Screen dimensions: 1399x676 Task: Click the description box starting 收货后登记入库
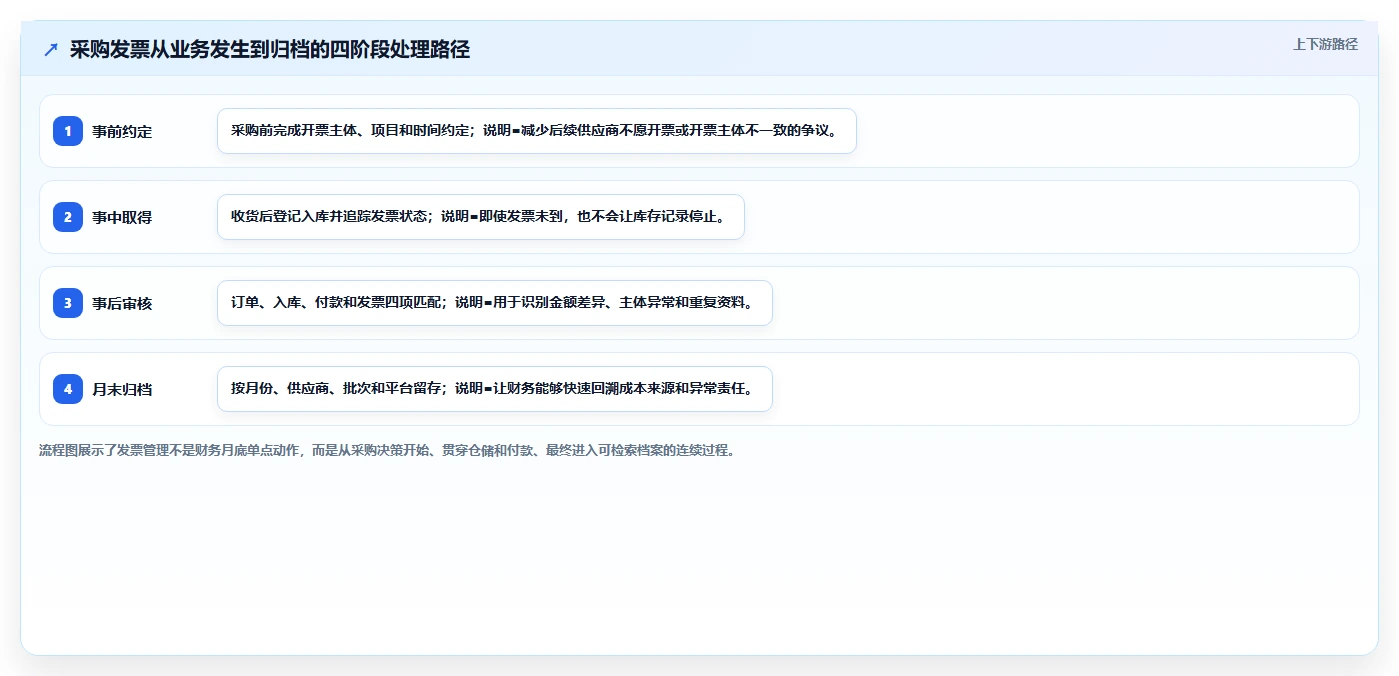(x=481, y=217)
